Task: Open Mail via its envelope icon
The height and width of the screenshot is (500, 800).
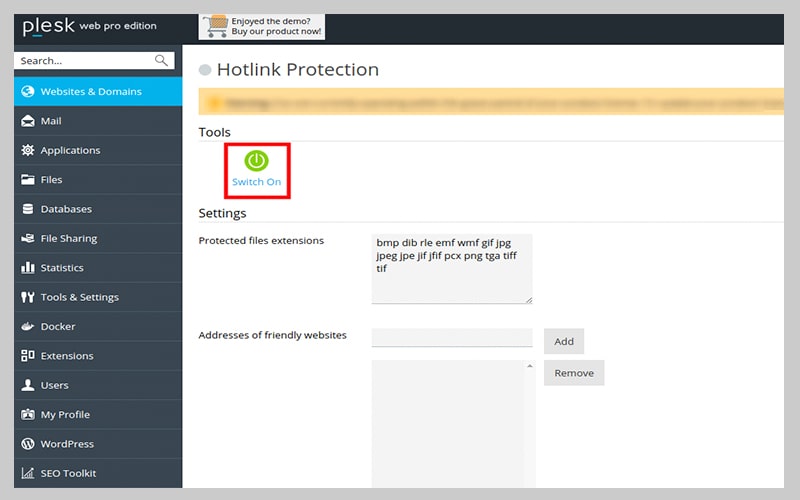Action: point(28,121)
